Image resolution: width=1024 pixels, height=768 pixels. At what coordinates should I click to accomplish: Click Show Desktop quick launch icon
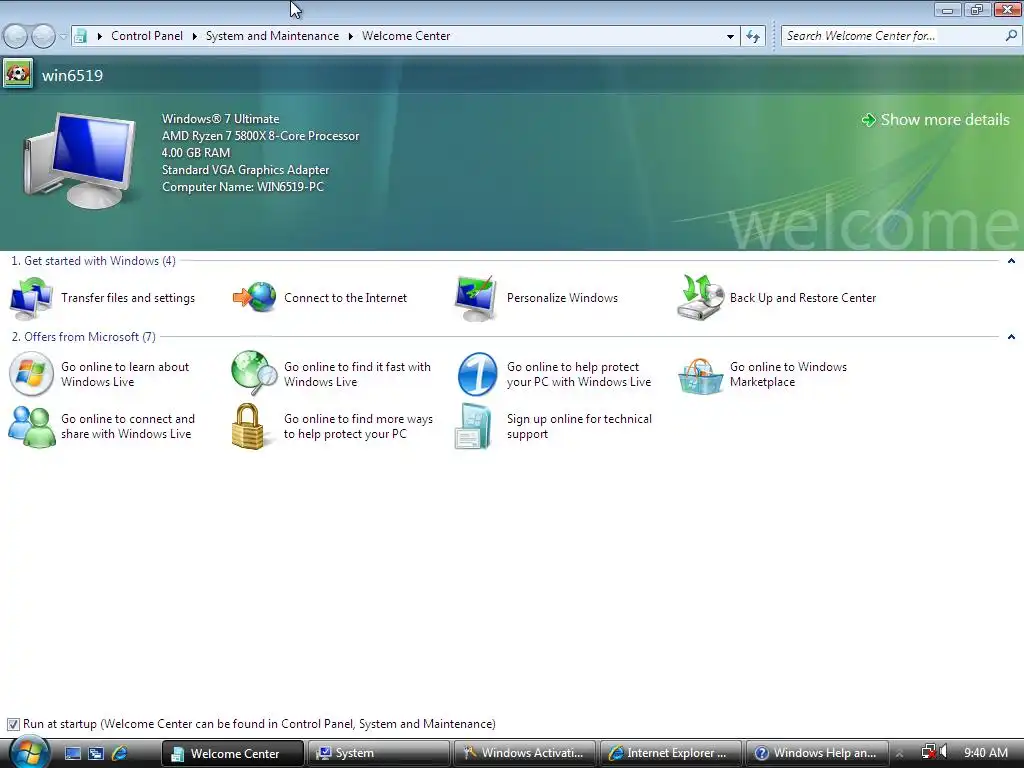coord(72,753)
